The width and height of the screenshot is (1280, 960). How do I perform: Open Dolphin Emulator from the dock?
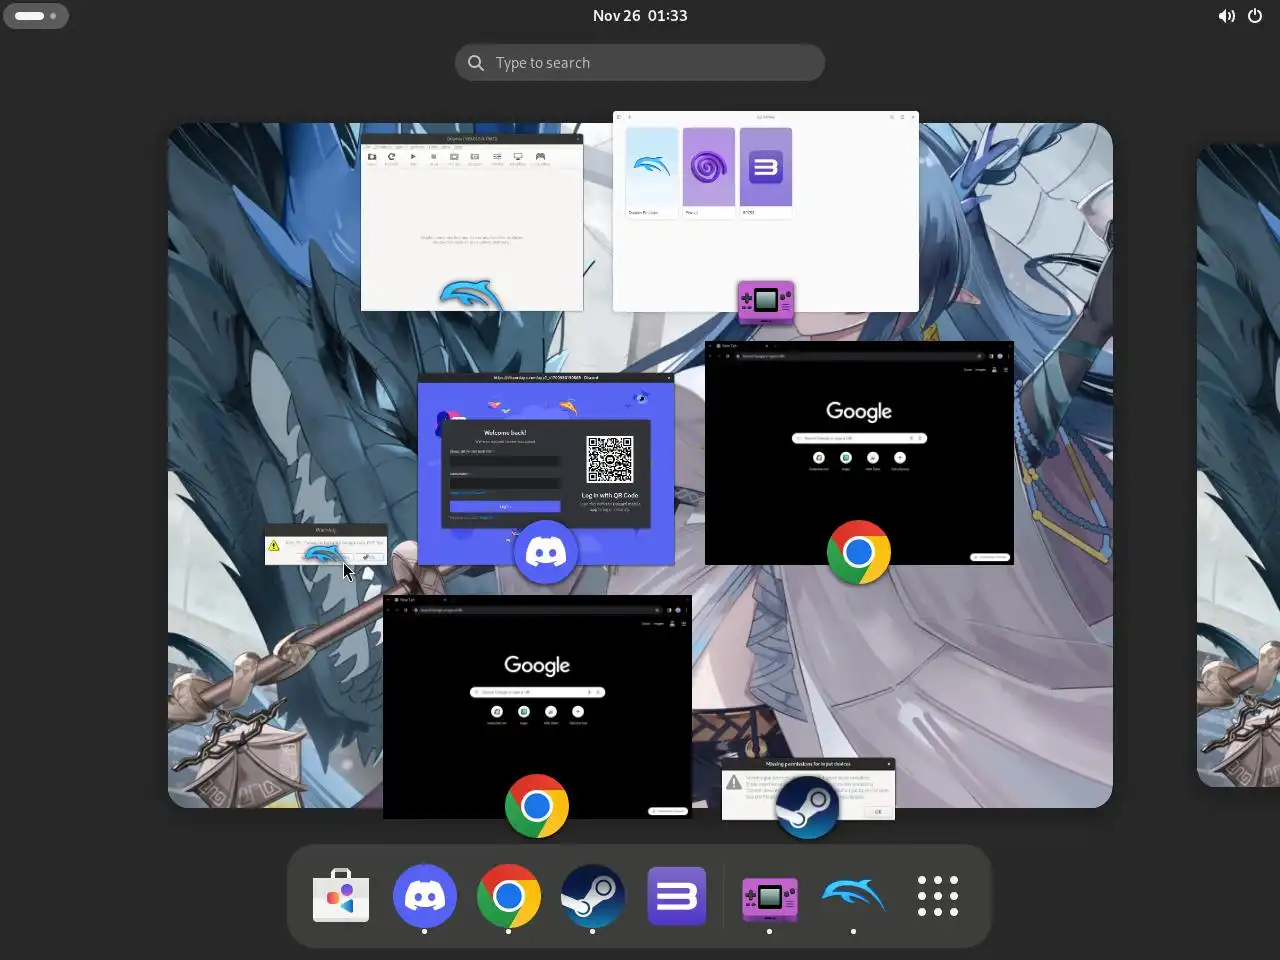coord(853,896)
